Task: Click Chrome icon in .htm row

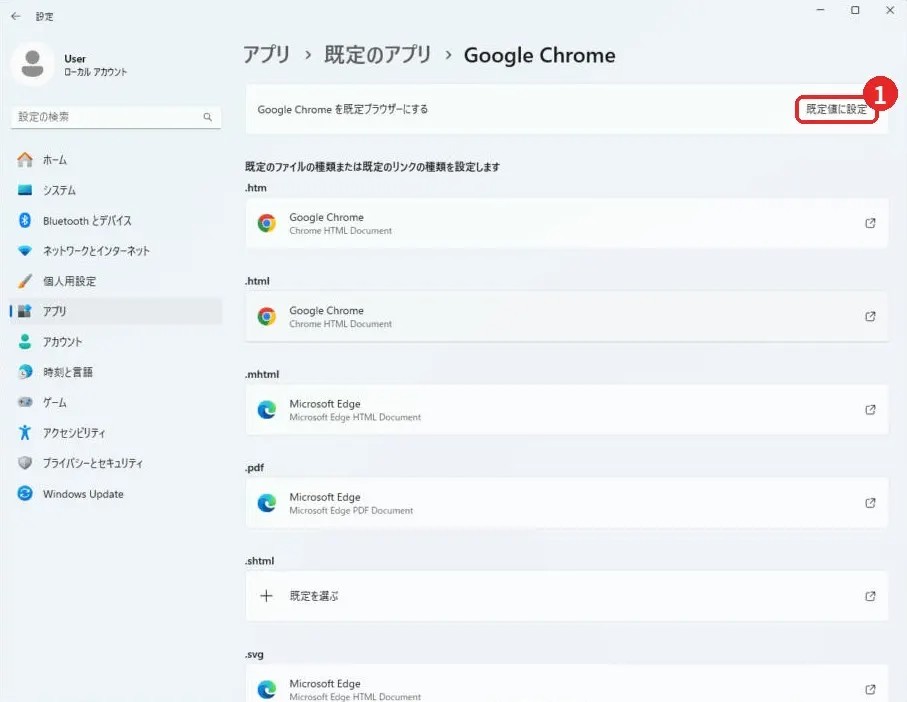Action: click(267, 223)
